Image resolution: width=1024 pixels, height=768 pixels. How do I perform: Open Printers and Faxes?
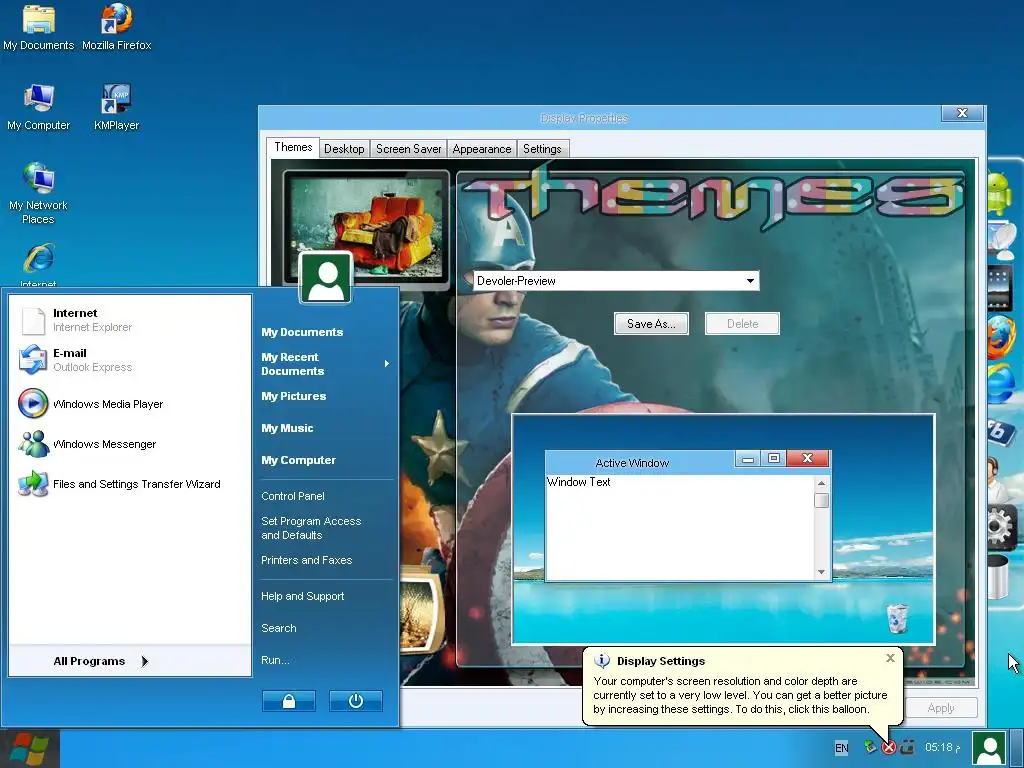306,560
